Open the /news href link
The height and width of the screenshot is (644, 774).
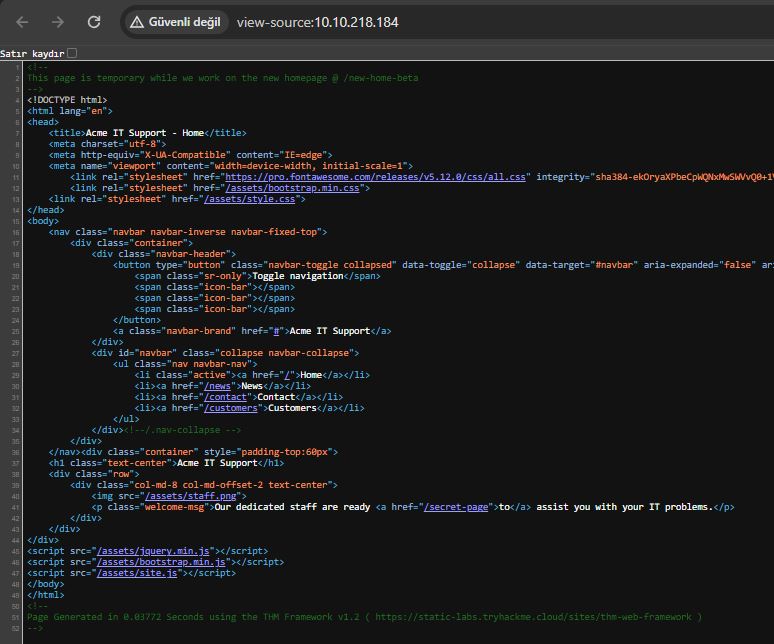(x=218, y=386)
